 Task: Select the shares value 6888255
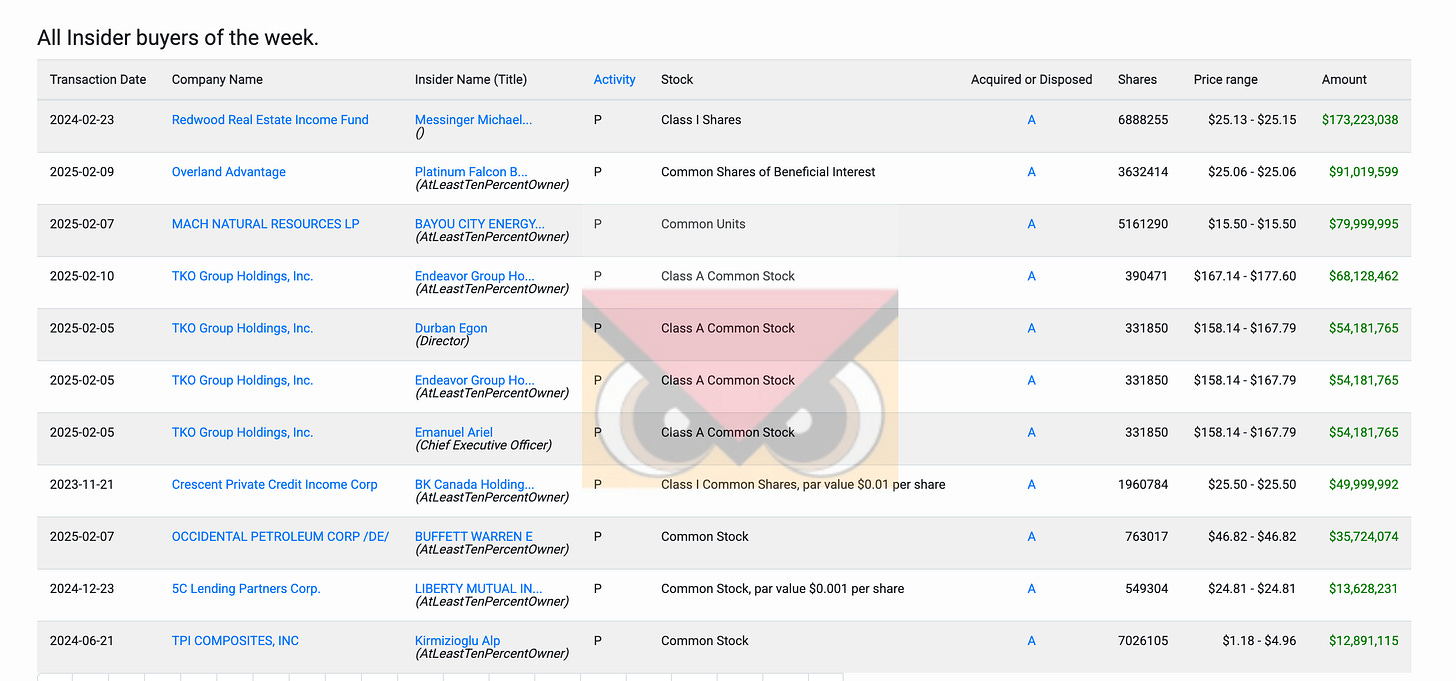tap(1143, 119)
